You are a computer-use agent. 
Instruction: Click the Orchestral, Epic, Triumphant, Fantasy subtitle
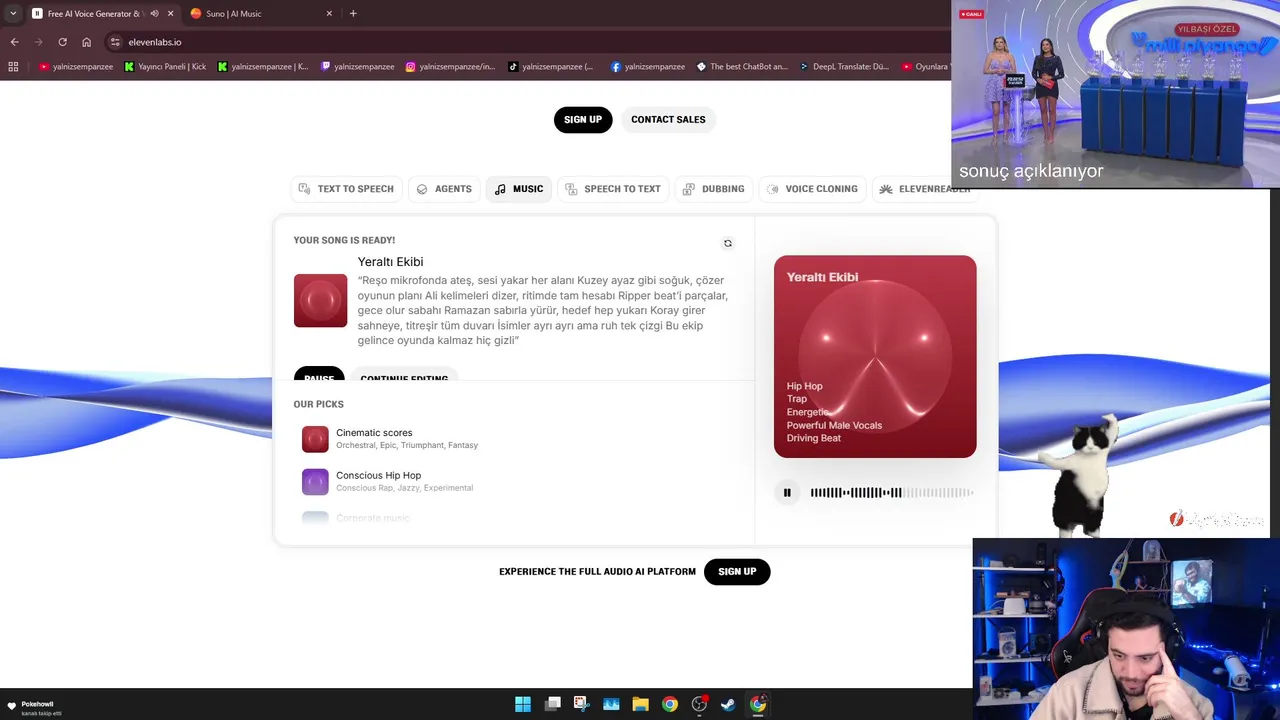tap(407, 445)
